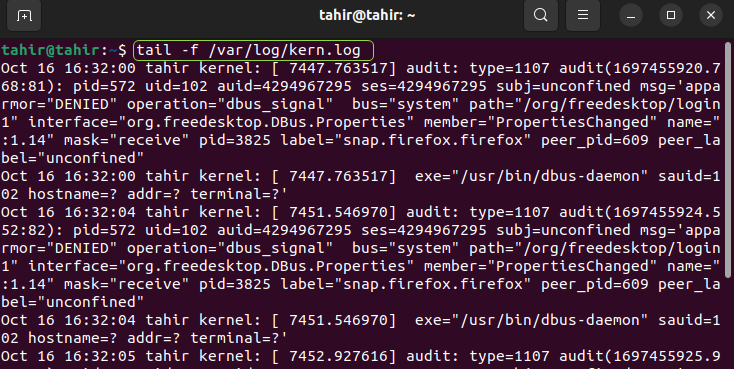Click the tahir@tahir: ~ window title
734x369 pixels.
(367, 15)
